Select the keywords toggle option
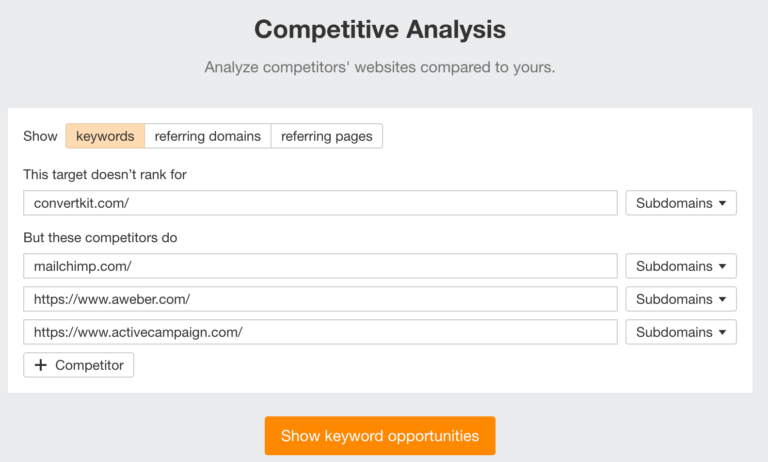The image size is (768, 462). [x=105, y=136]
